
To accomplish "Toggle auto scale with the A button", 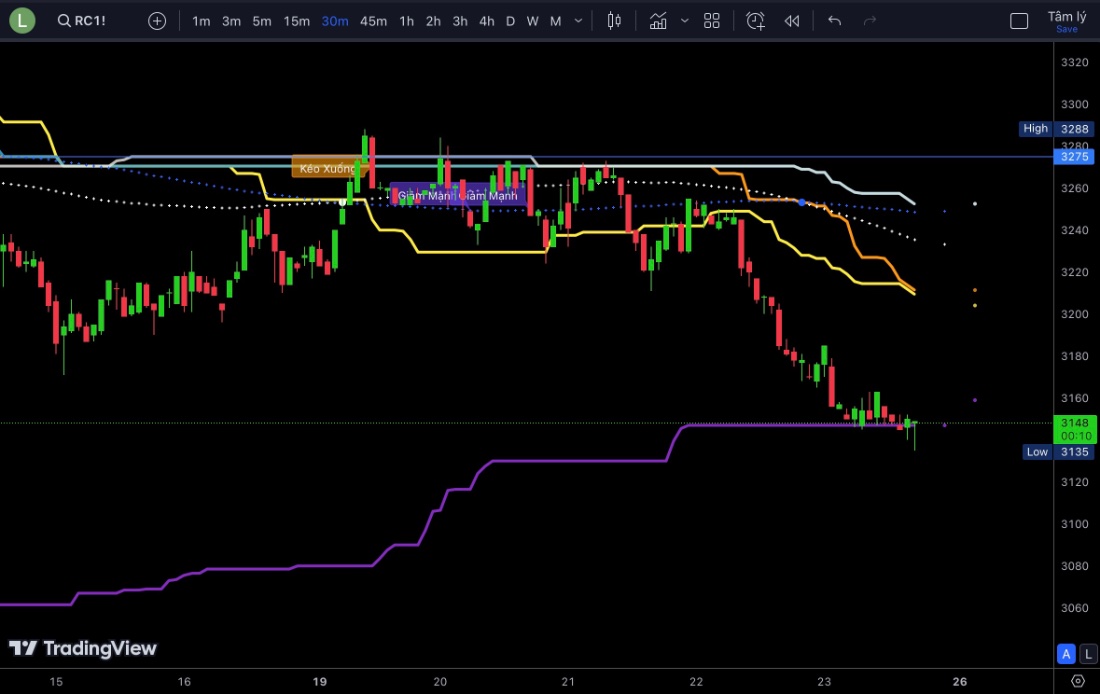I will (x=1066, y=654).
